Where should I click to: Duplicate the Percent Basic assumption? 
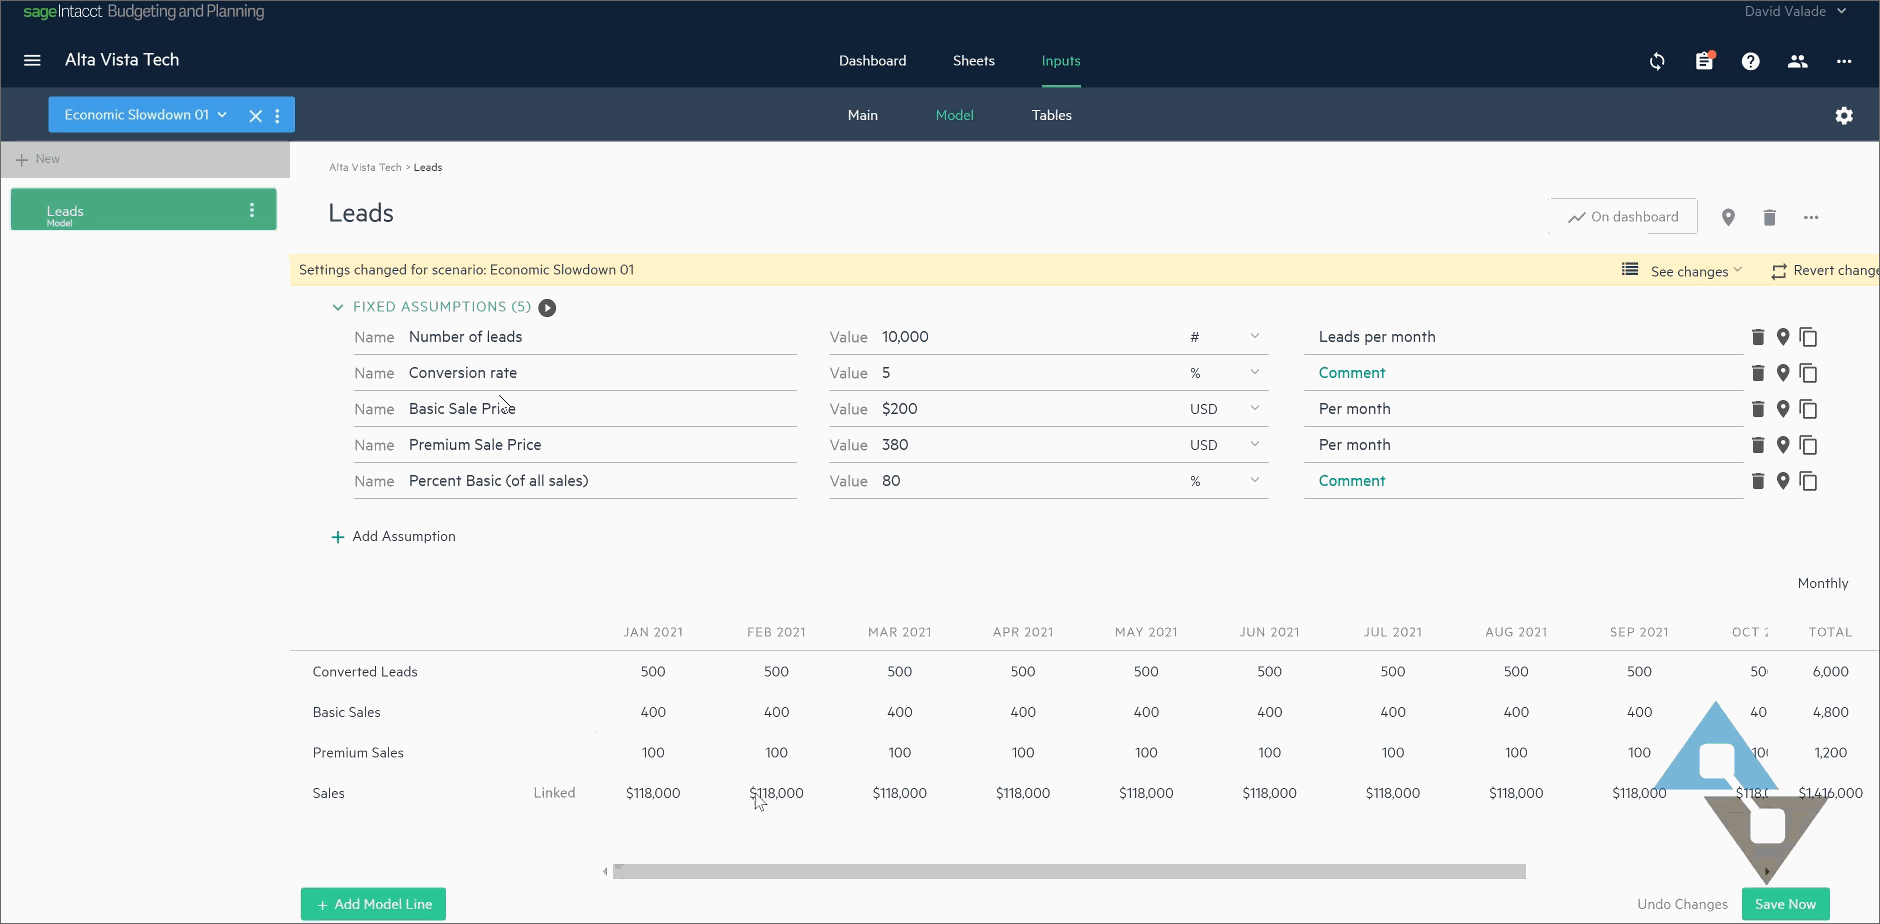point(1808,481)
